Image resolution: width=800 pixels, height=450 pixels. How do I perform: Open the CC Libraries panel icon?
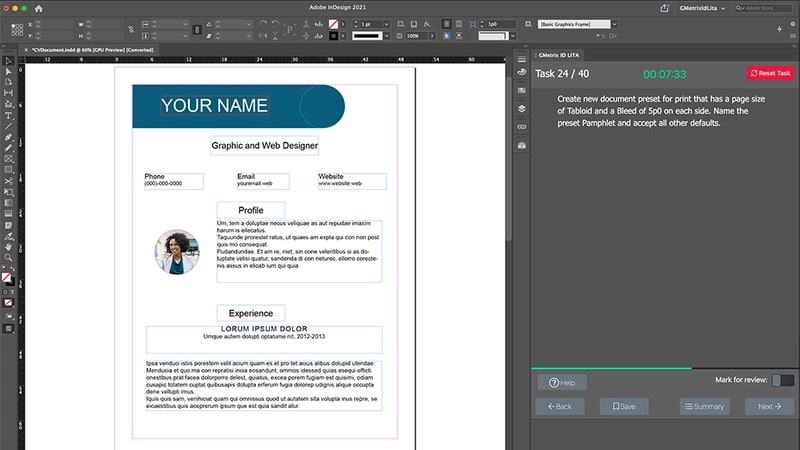[521, 145]
